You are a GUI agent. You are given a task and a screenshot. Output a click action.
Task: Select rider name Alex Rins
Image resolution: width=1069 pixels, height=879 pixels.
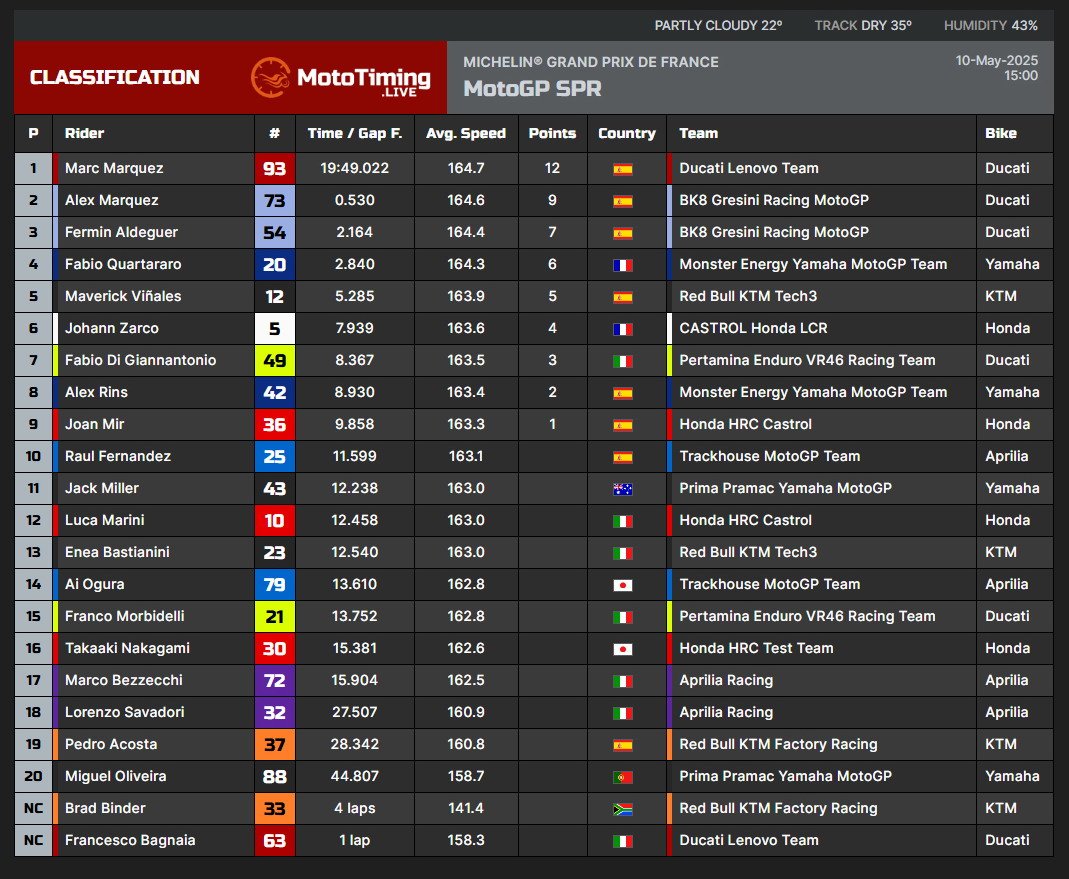(96, 392)
